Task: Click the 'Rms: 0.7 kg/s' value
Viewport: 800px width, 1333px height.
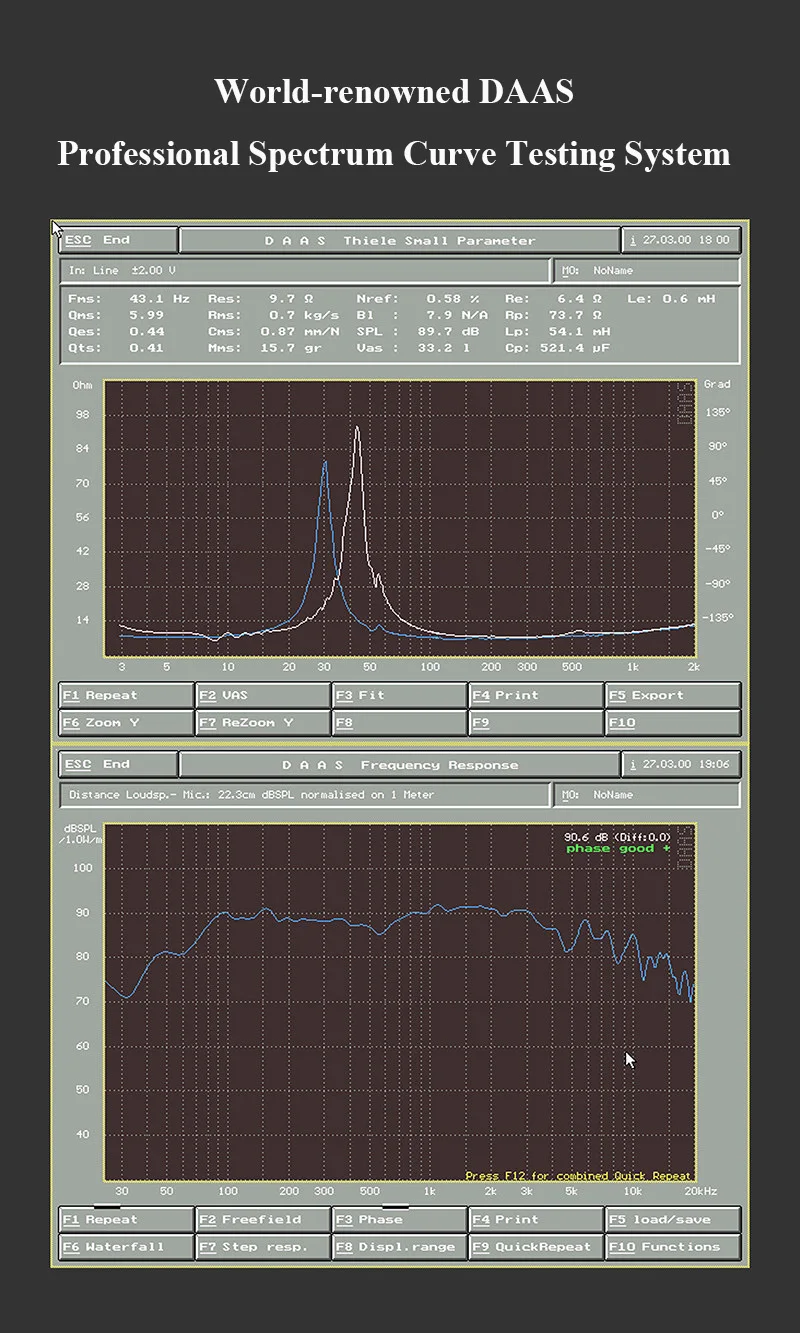Action: (x=274, y=315)
